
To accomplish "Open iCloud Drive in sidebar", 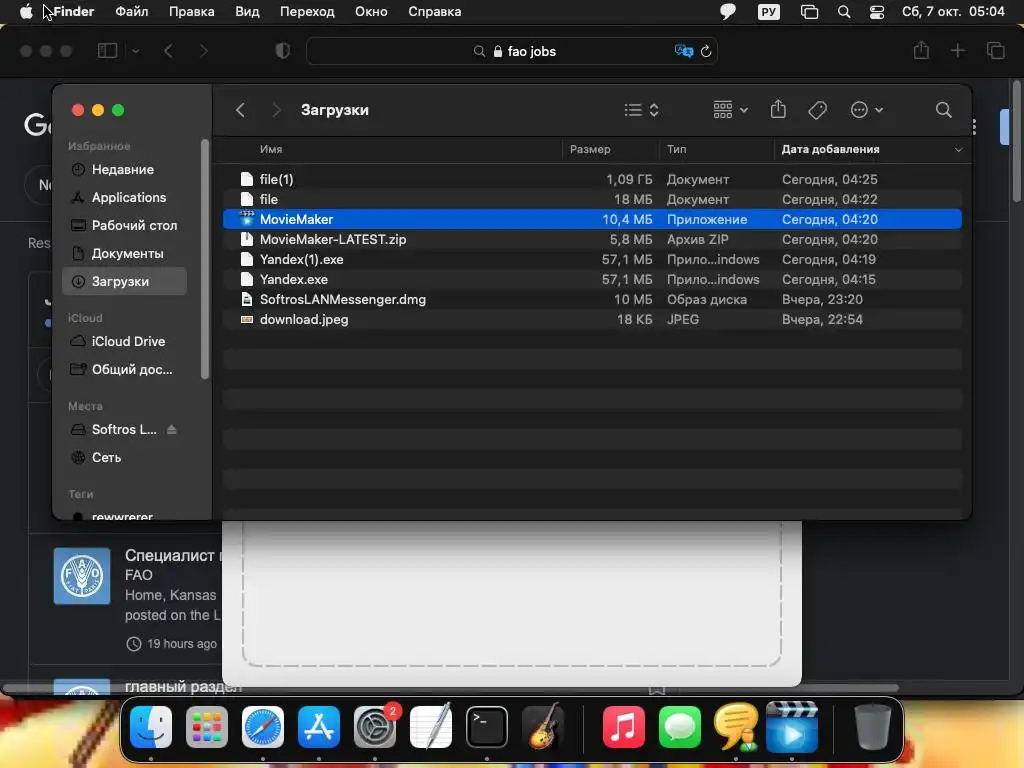I will click(124, 342).
